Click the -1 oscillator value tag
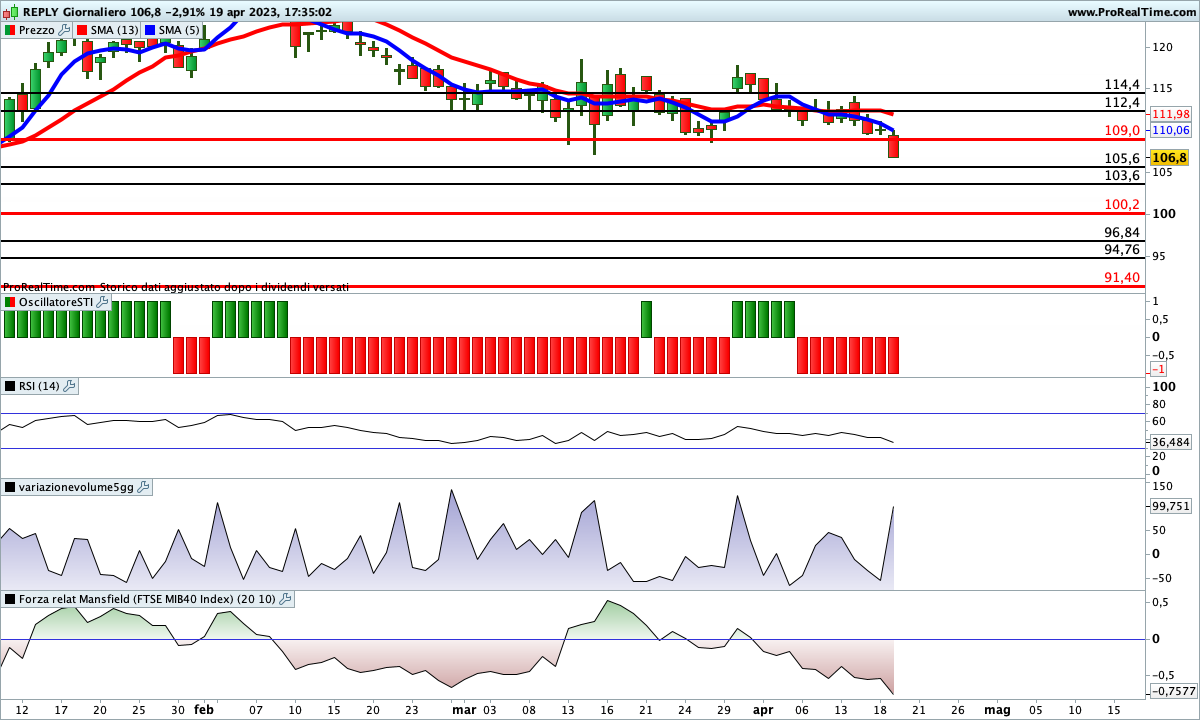This screenshot has height=720, width=1200. coord(1160,369)
